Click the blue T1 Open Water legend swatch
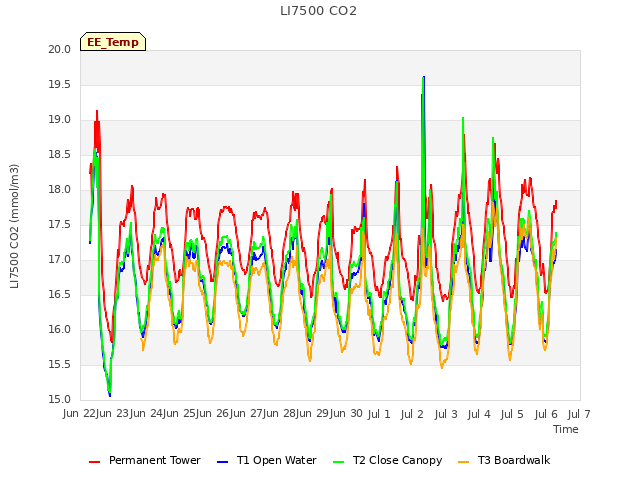The image size is (640, 480). pyautogui.click(x=222, y=462)
